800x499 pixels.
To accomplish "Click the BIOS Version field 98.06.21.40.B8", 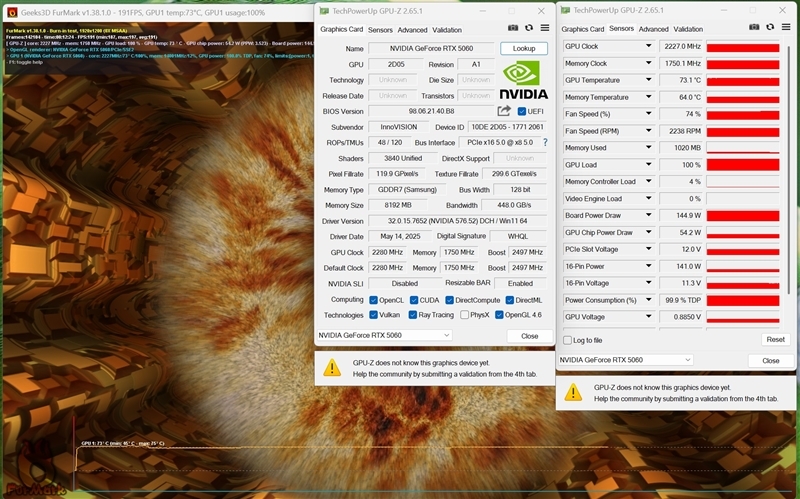I will [x=431, y=111].
